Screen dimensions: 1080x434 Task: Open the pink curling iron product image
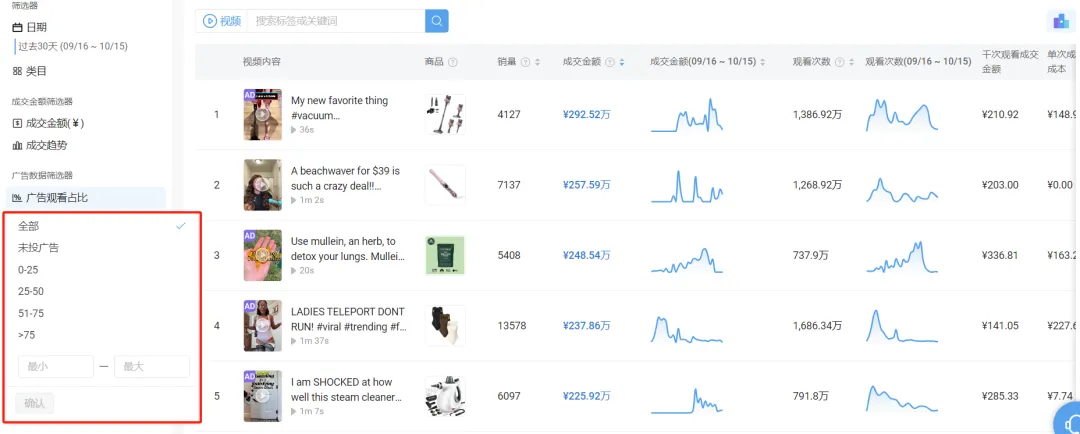pyautogui.click(x=445, y=185)
